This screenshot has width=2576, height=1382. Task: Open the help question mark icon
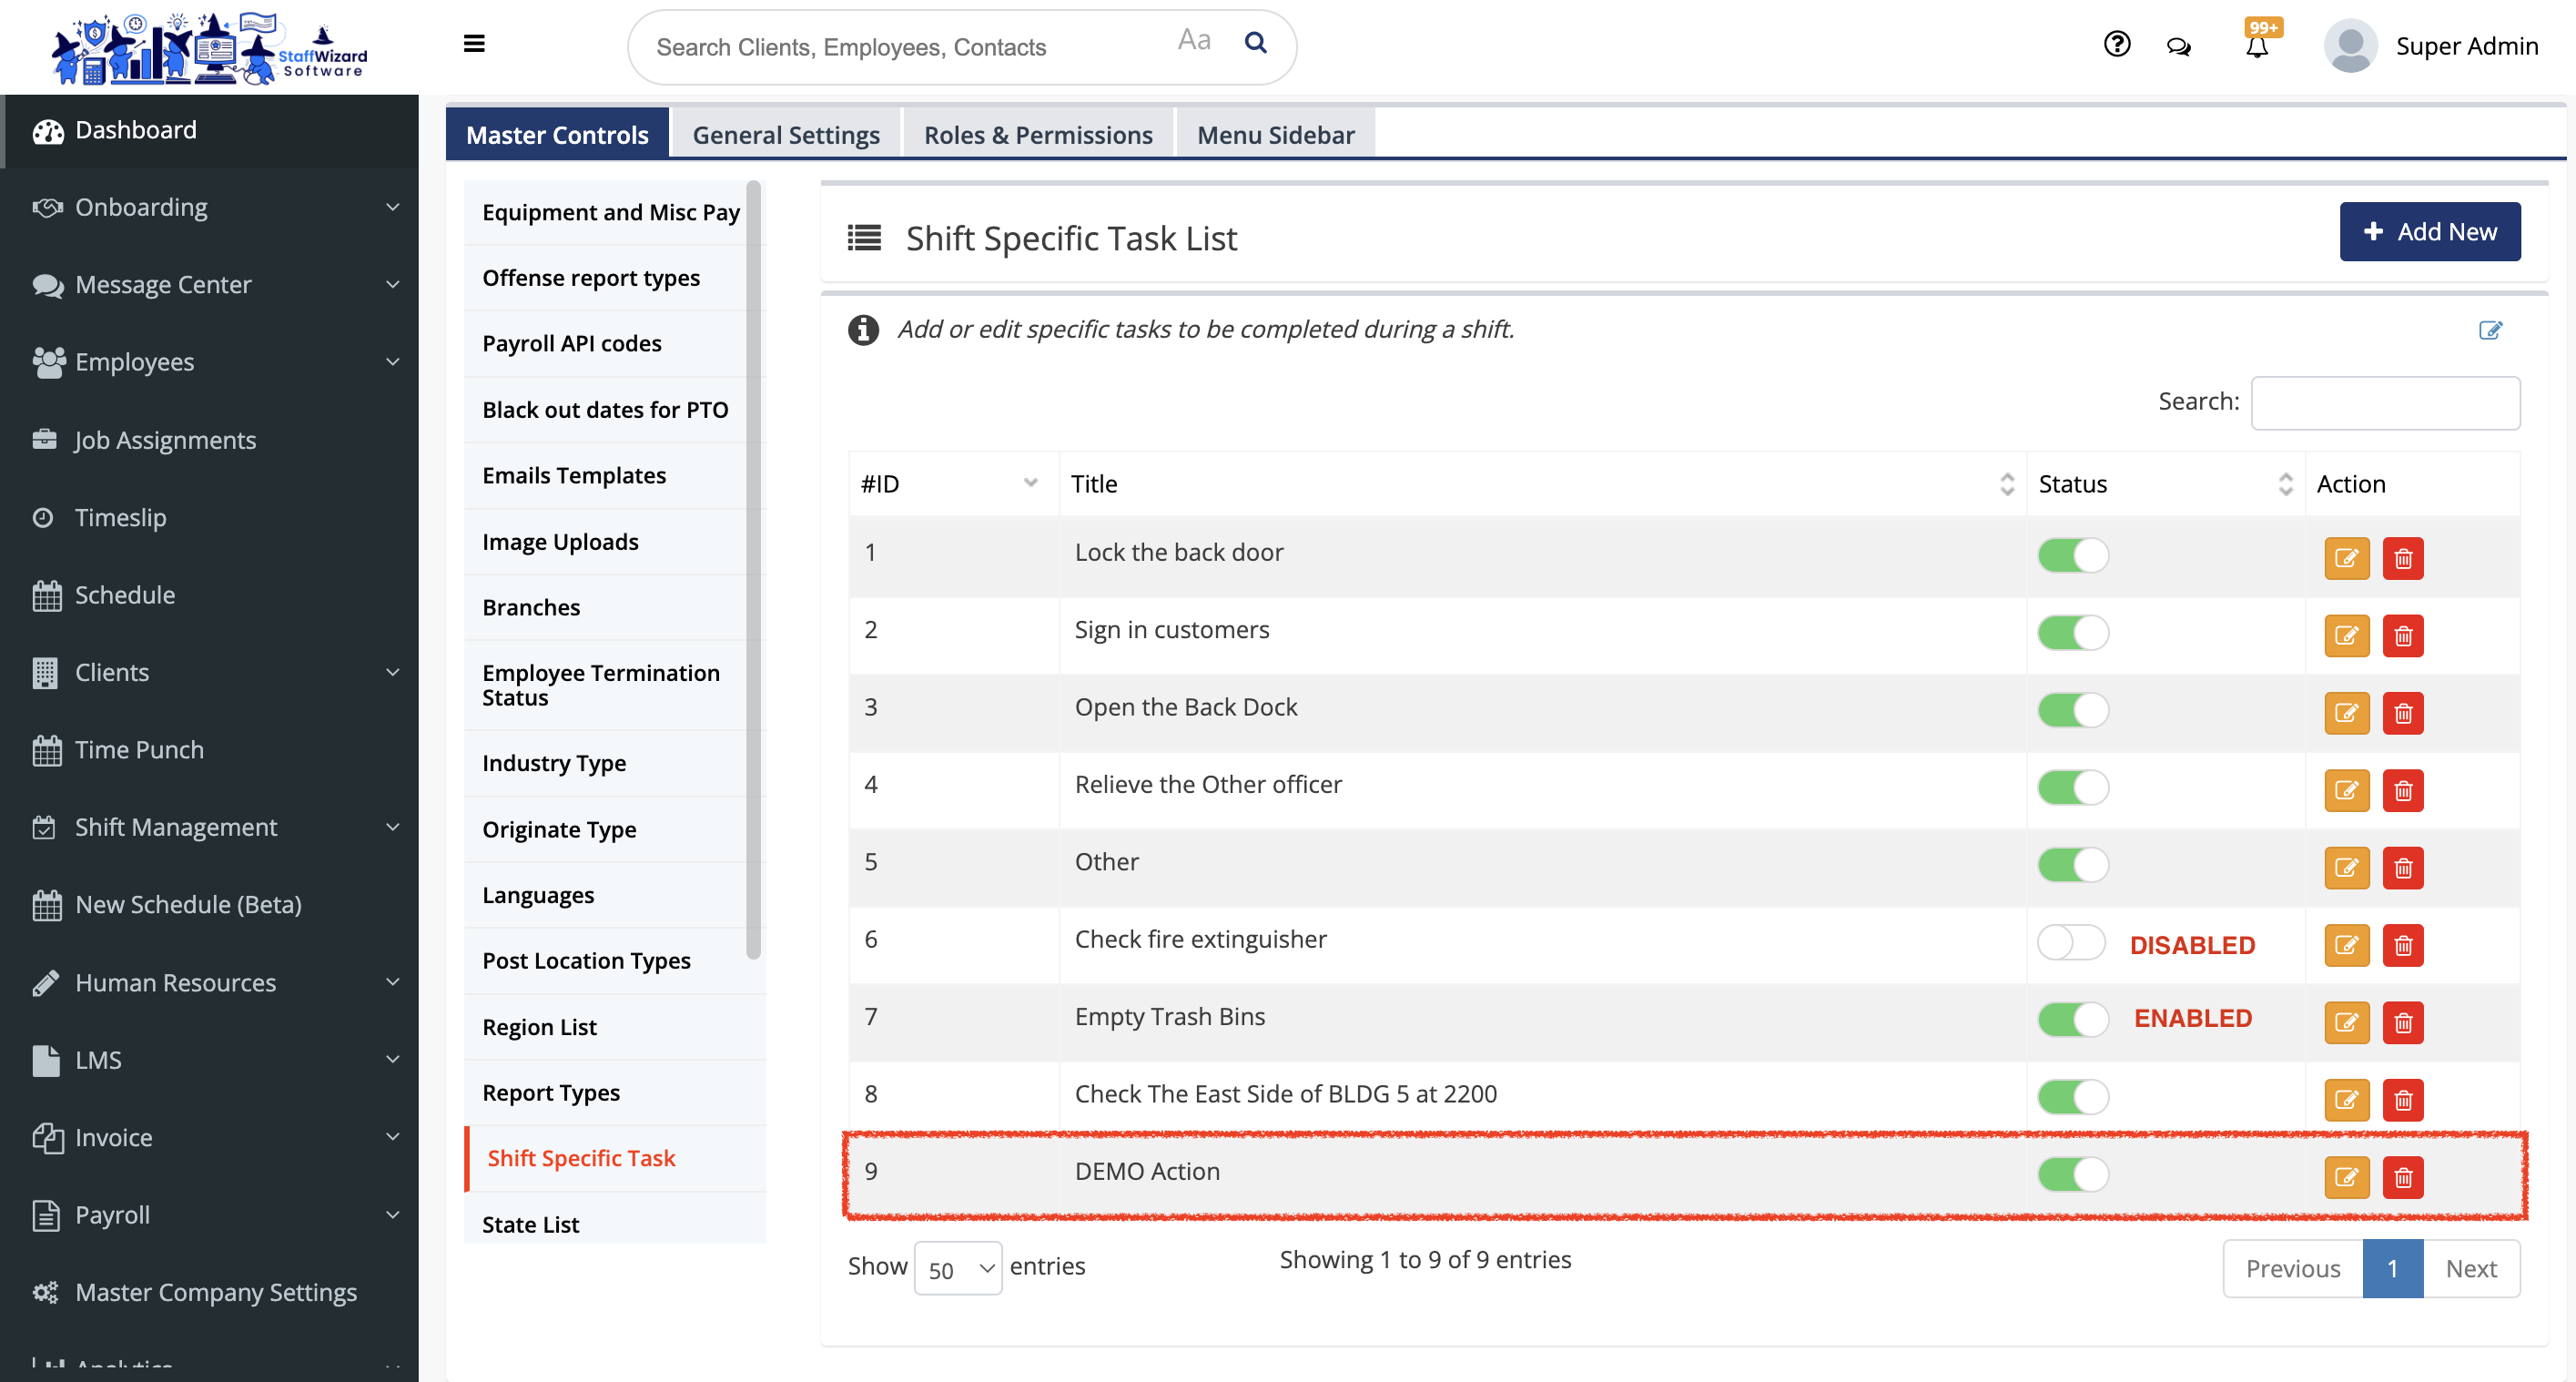pyautogui.click(x=2117, y=44)
